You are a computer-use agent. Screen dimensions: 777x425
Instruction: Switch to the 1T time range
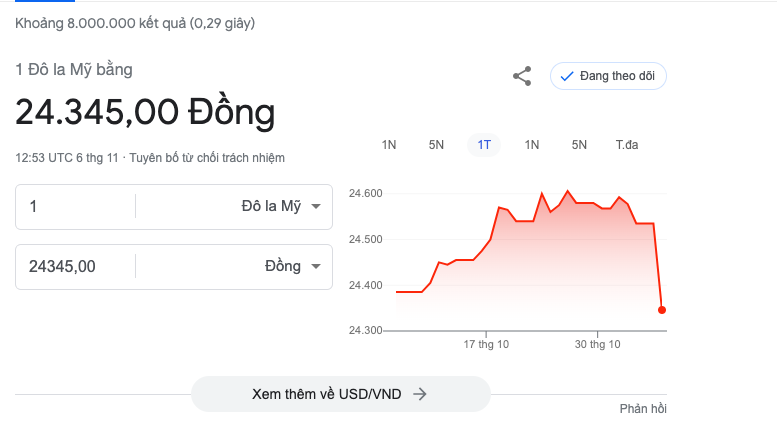pyautogui.click(x=484, y=145)
